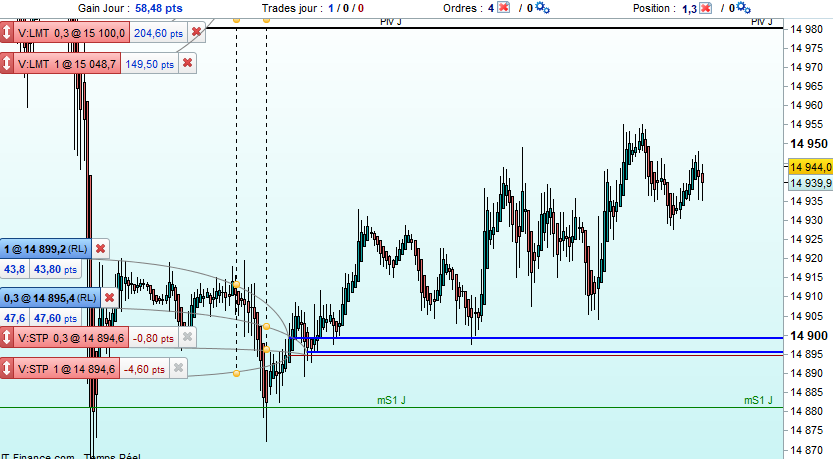Remove the V:STP 0,3 @ 14 894,6 stop
This screenshot has height=460, width=833.
tap(188, 337)
